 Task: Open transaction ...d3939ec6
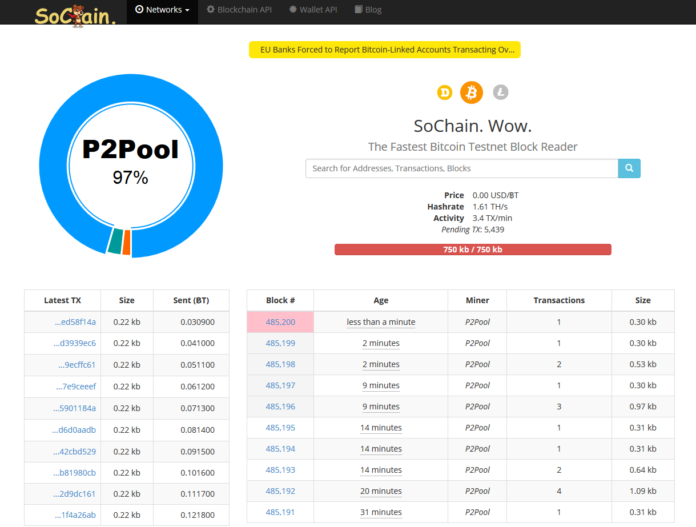(x=75, y=343)
